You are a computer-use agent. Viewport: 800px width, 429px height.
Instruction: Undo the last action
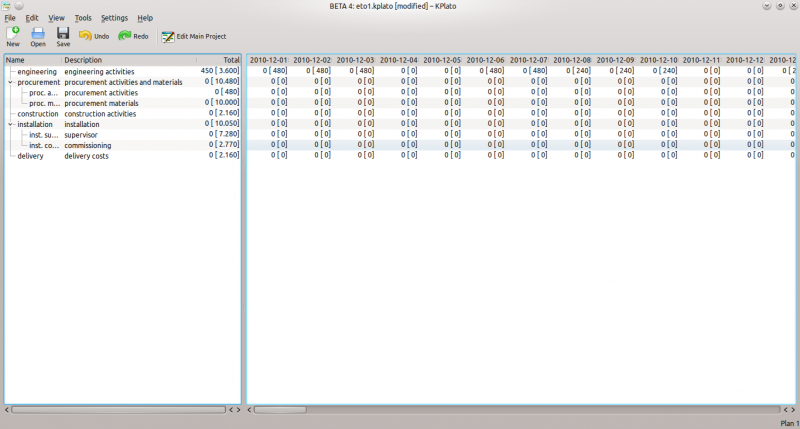point(86,36)
